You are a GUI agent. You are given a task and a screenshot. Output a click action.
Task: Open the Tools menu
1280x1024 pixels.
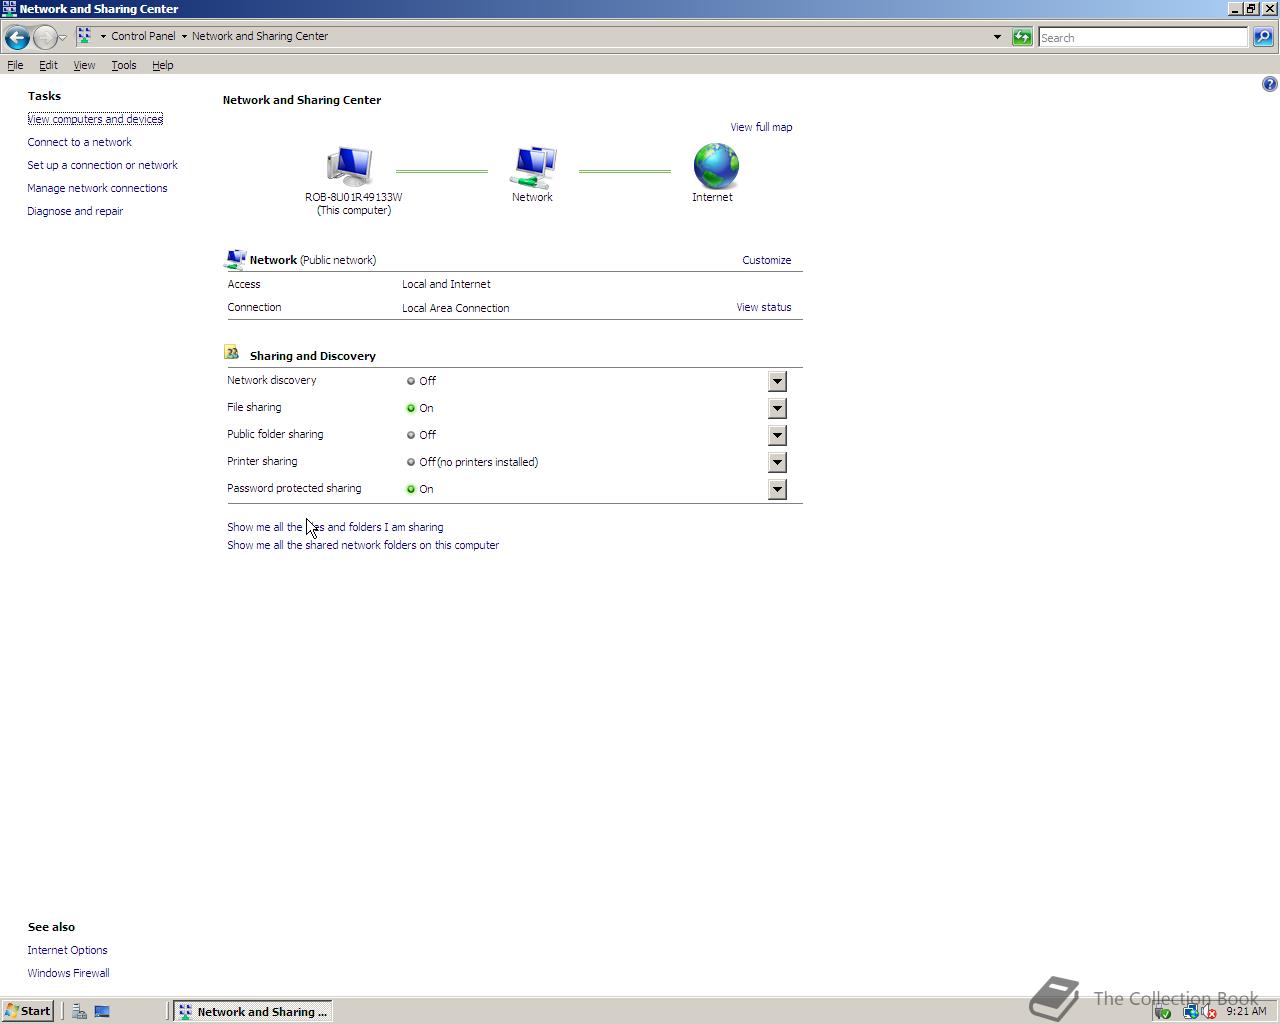tap(124, 65)
